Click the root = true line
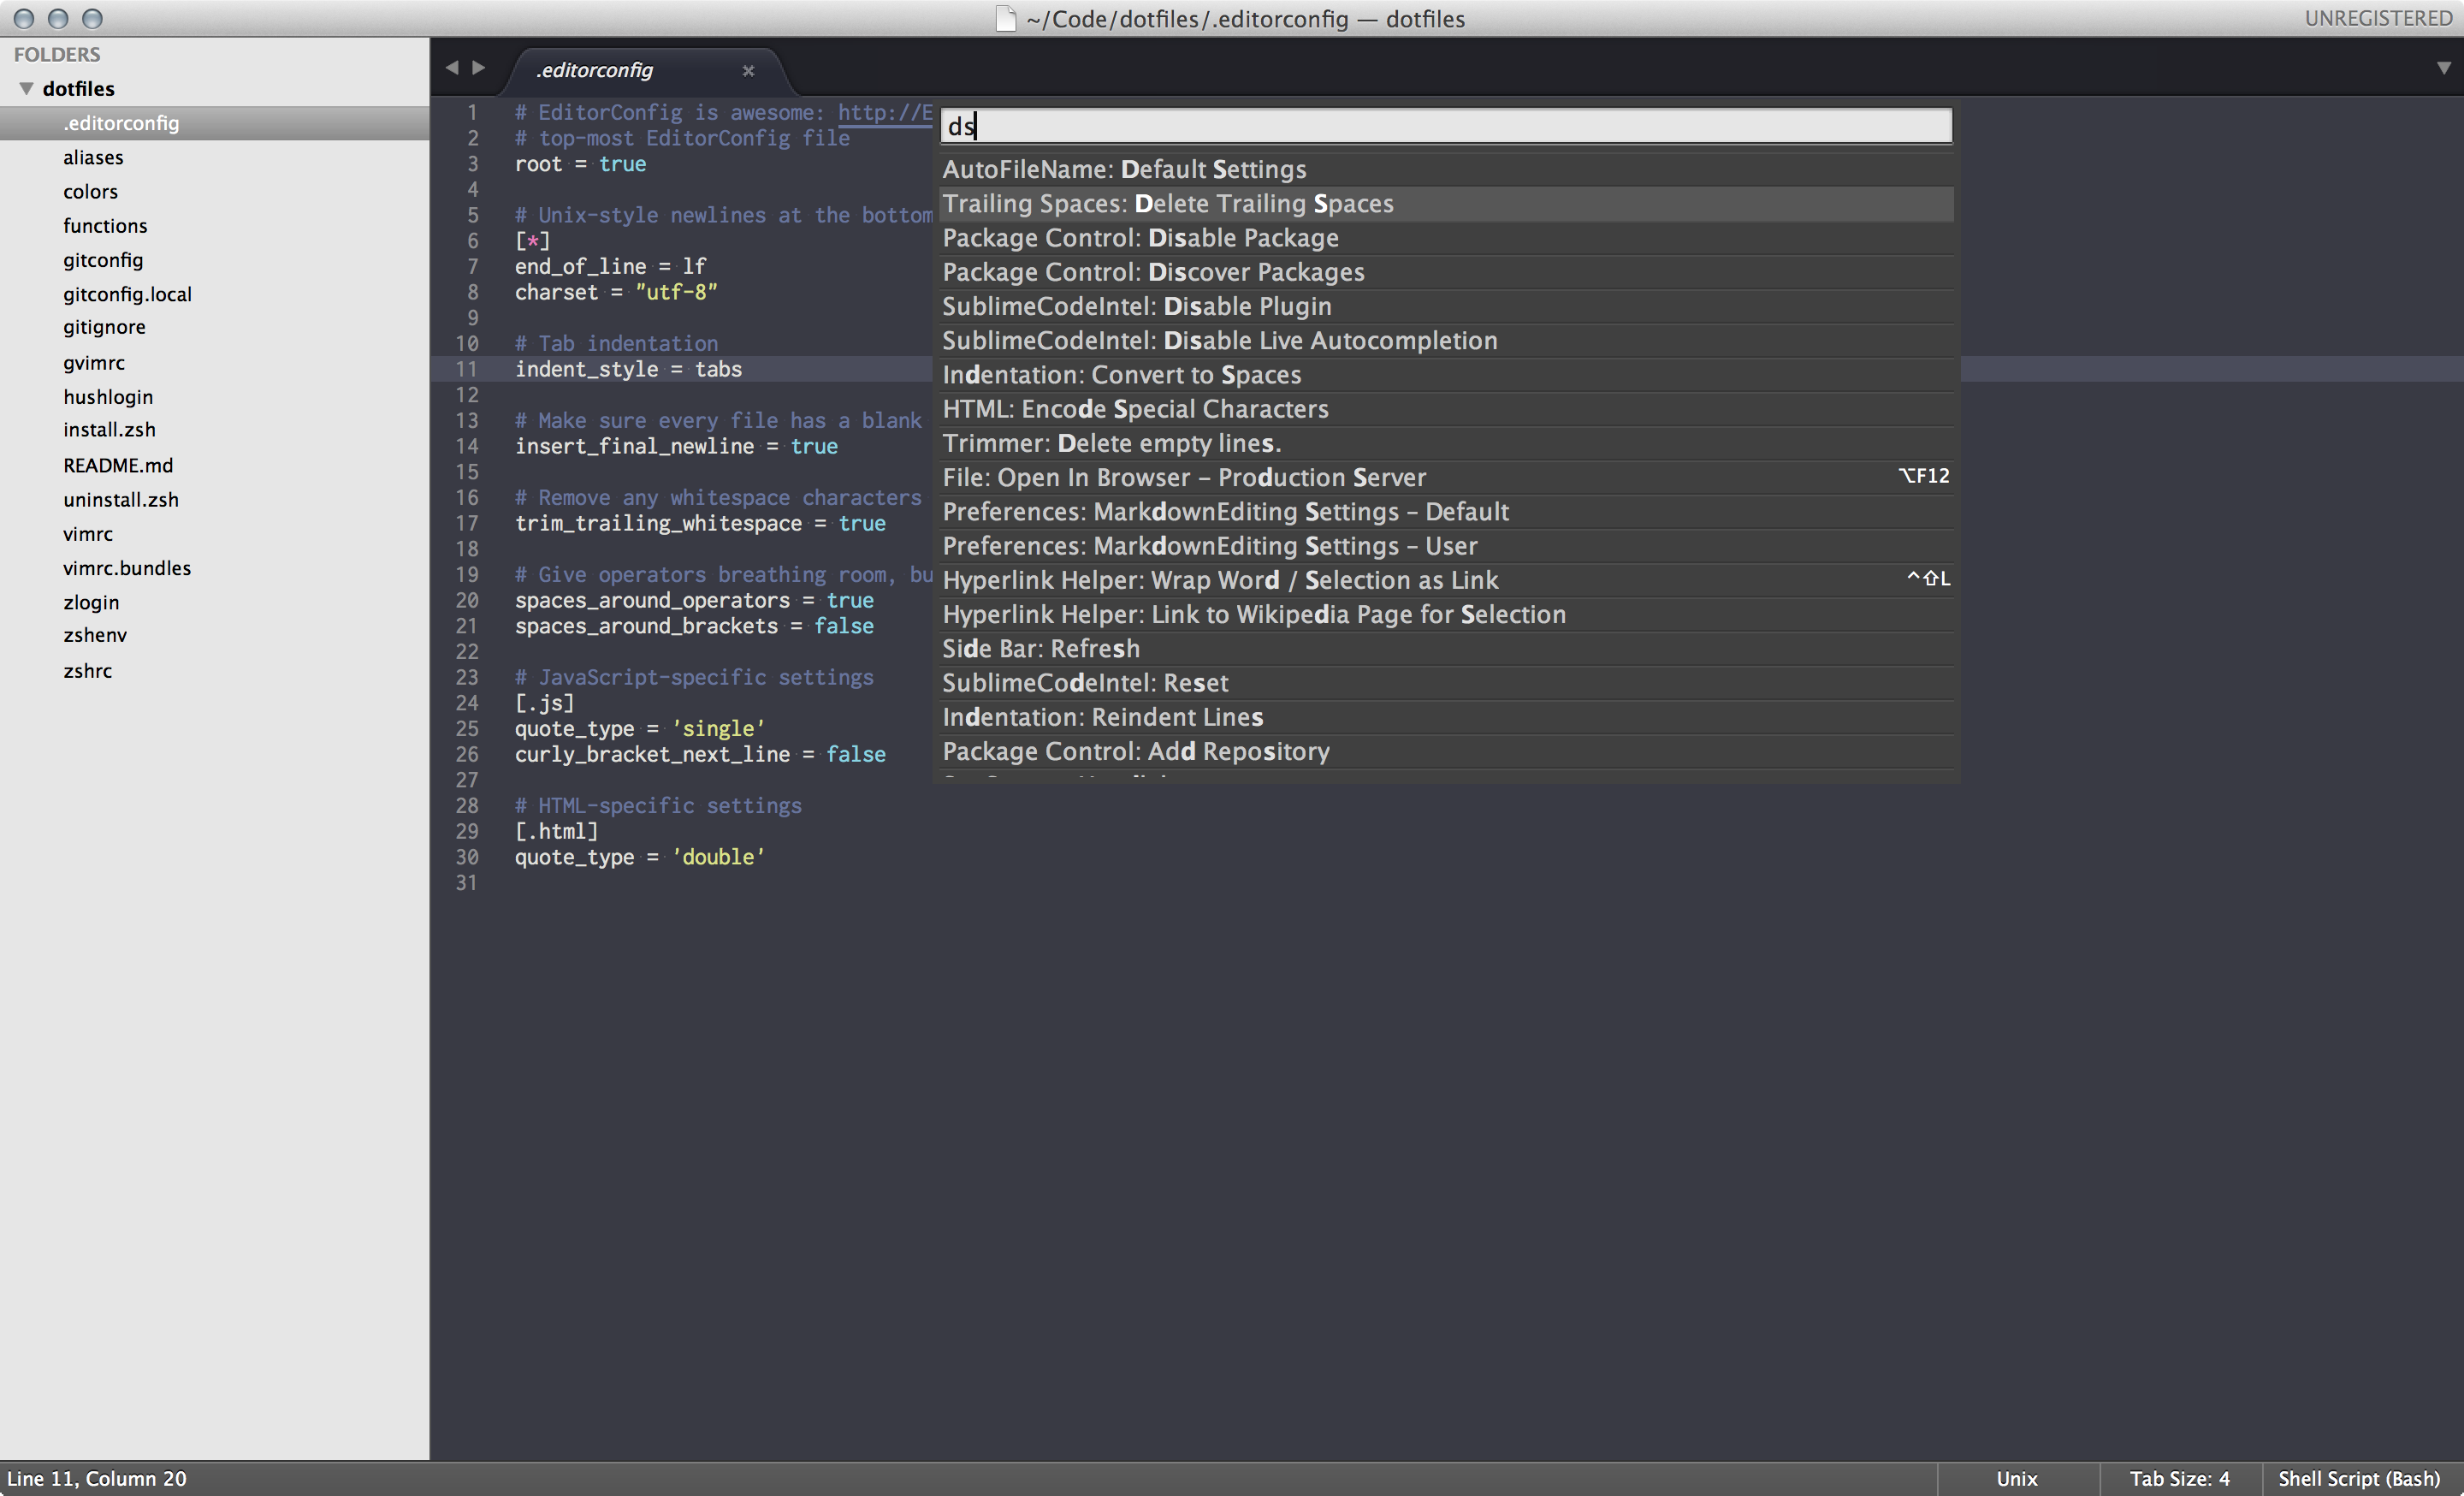2464x1496 pixels. [x=580, y=164]
